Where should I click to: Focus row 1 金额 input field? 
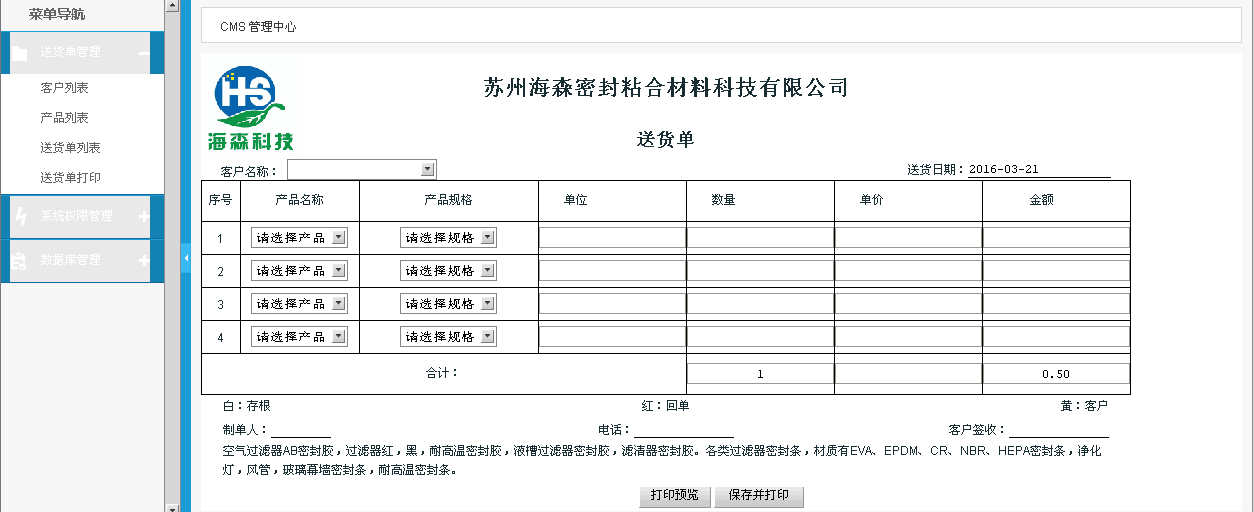(1056, 238)
